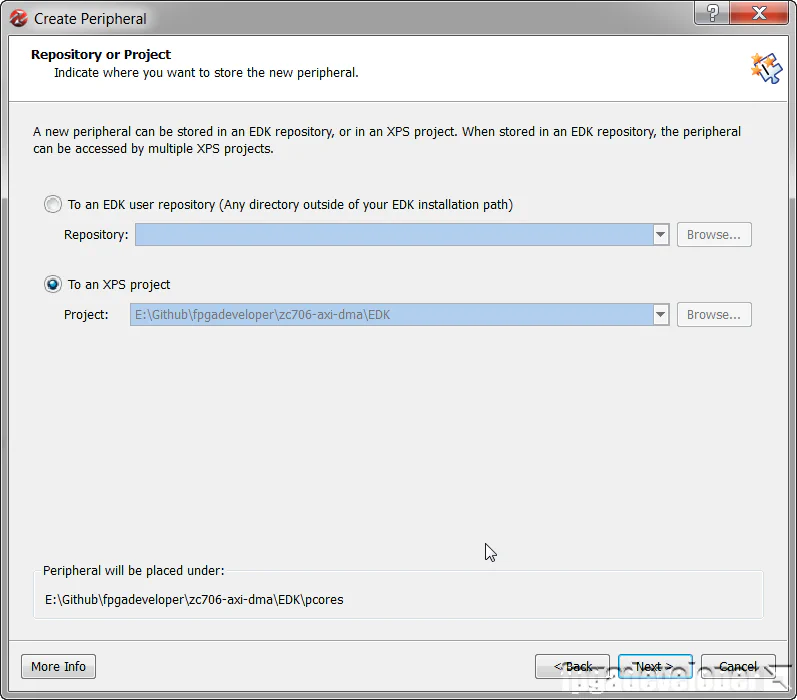Expand the Repository dropdown arrow
797x700 pixels.
tap(660, 235)
